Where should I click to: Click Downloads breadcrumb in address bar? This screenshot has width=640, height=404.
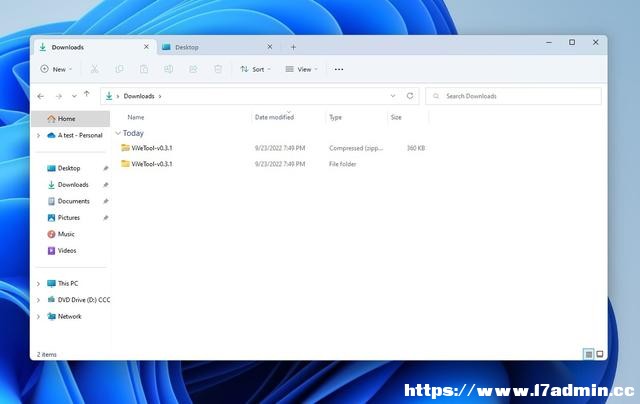tap(139, 96)
